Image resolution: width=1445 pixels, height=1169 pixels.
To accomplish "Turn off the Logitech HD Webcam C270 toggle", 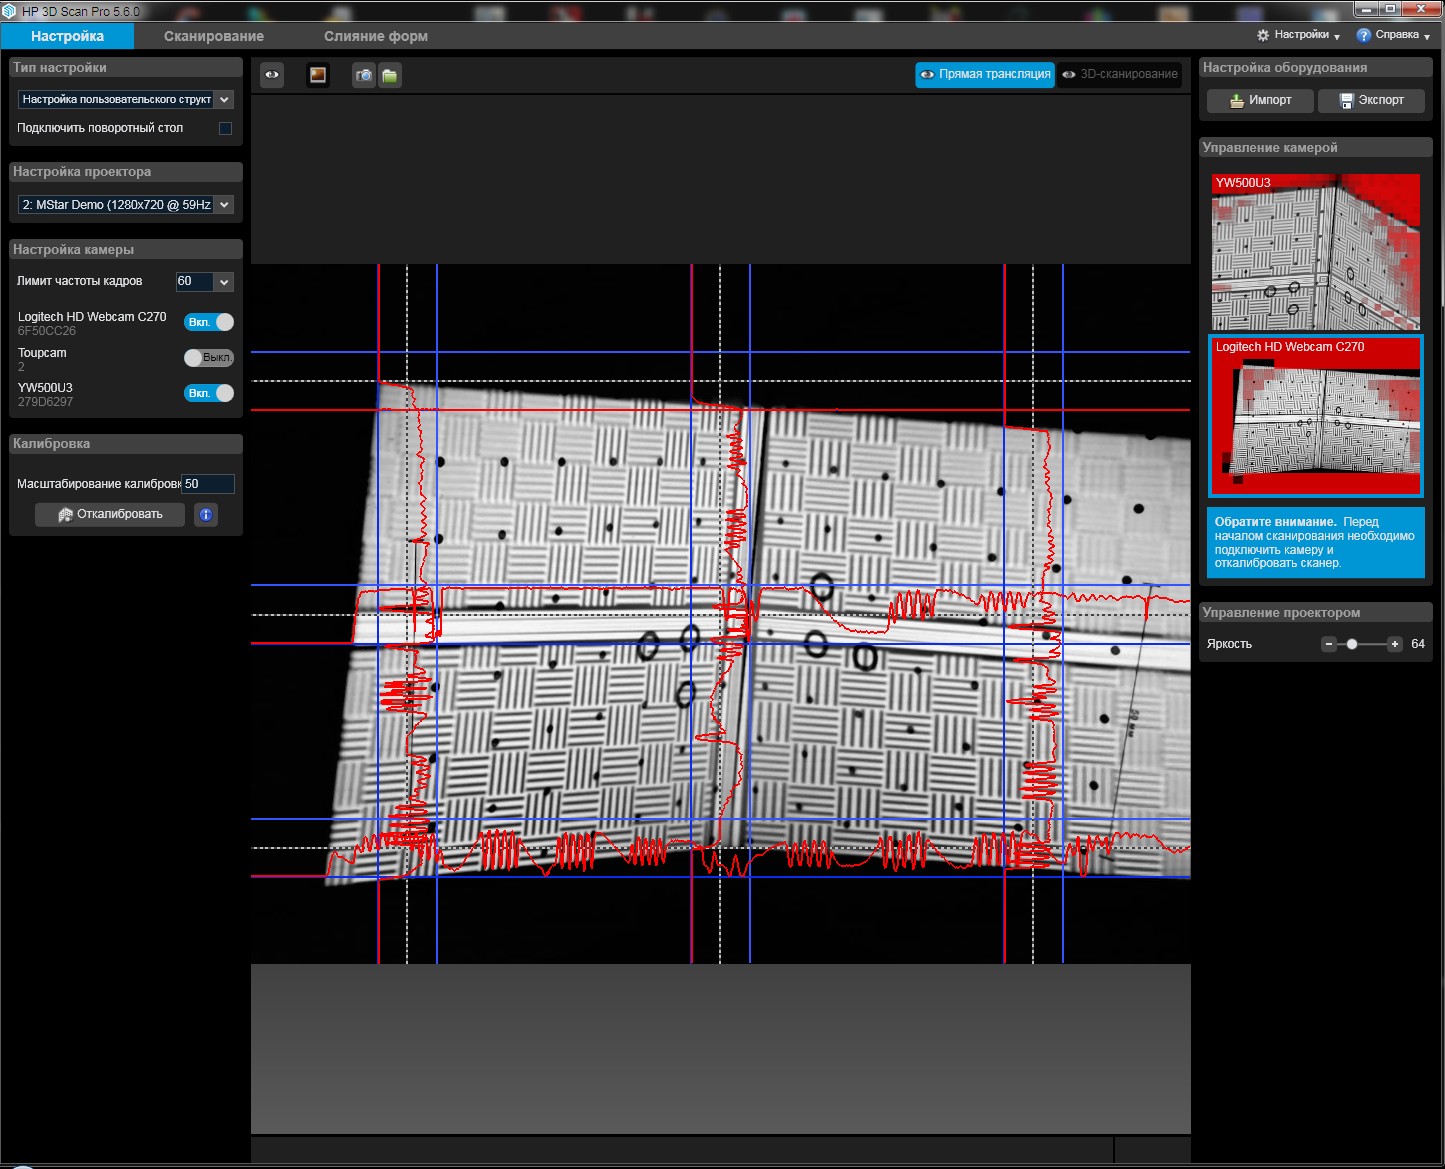I will tap(209, 322).
